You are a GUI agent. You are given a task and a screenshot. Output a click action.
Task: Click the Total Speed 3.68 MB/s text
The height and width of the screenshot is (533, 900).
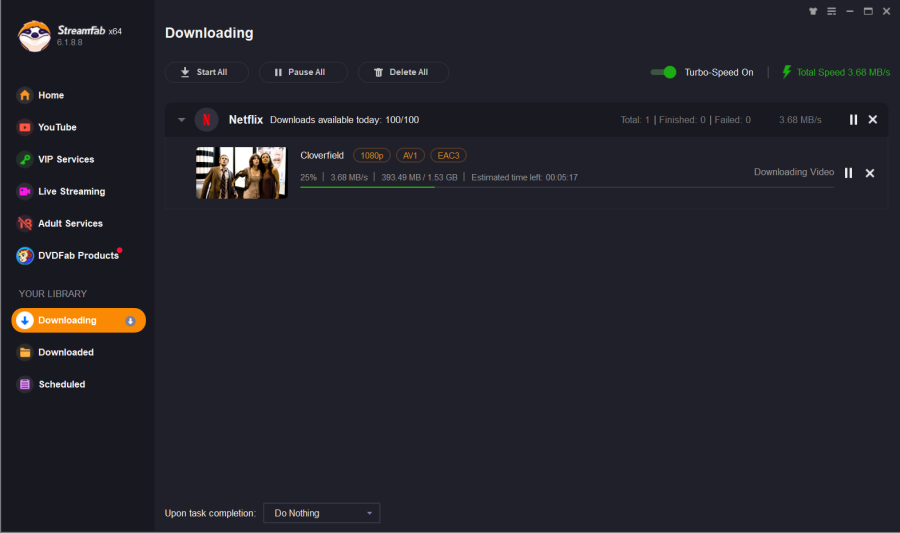click(x=843, y=72)
